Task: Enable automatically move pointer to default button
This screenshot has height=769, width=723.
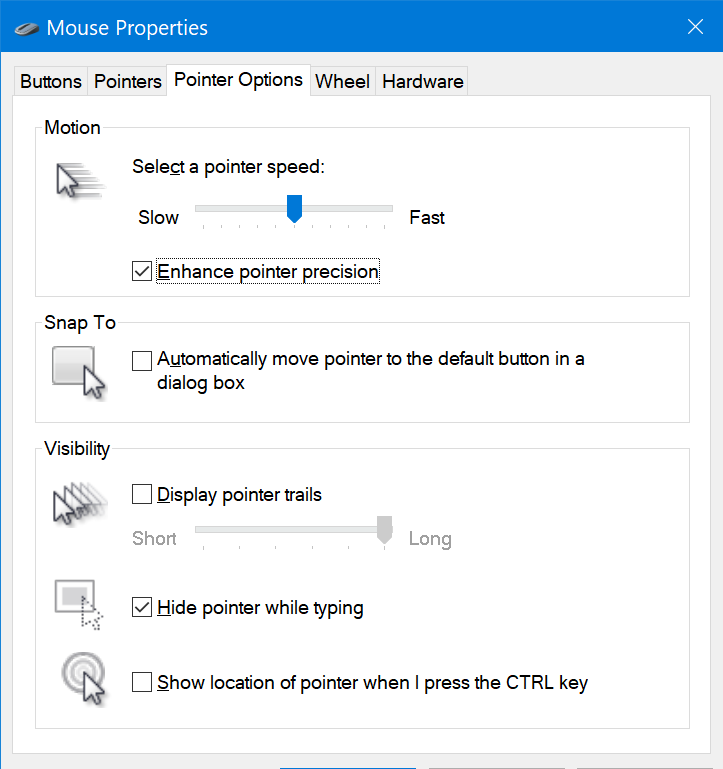Action: (143, 359)
